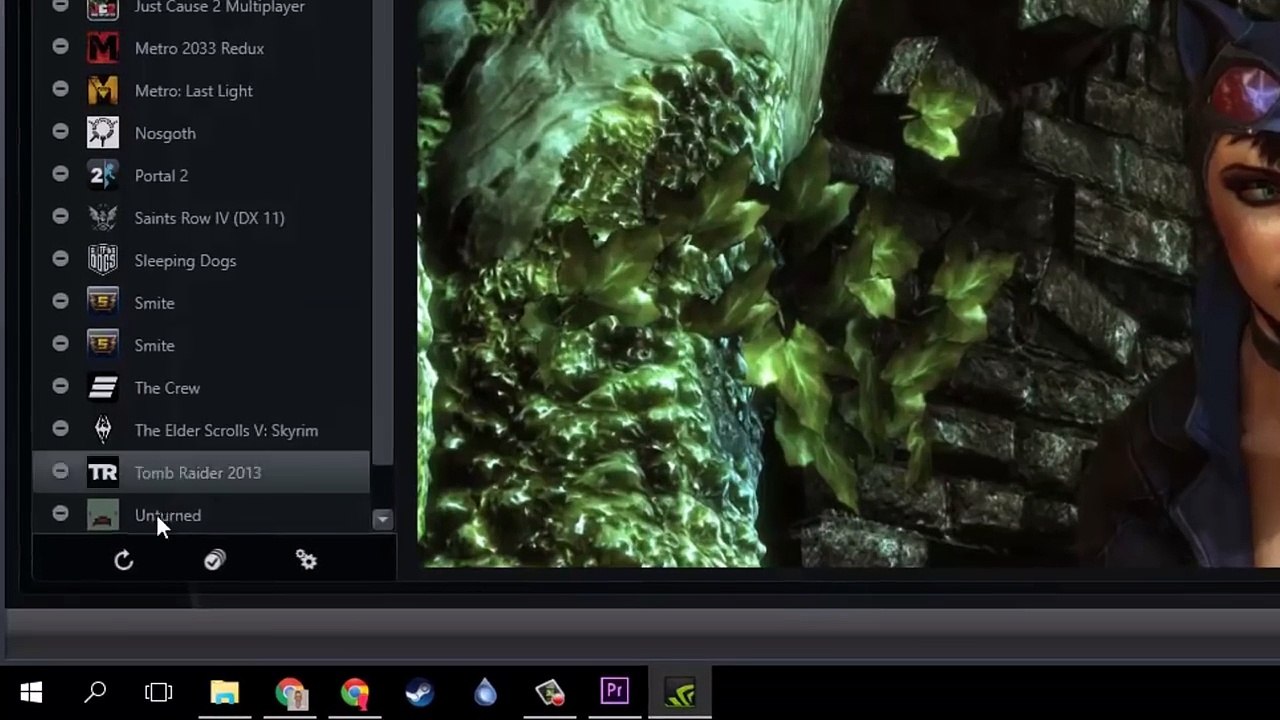Click the minus status icon beside Skyrim
The height and width of the screenshot is (720, 1280).
[60, 429]
